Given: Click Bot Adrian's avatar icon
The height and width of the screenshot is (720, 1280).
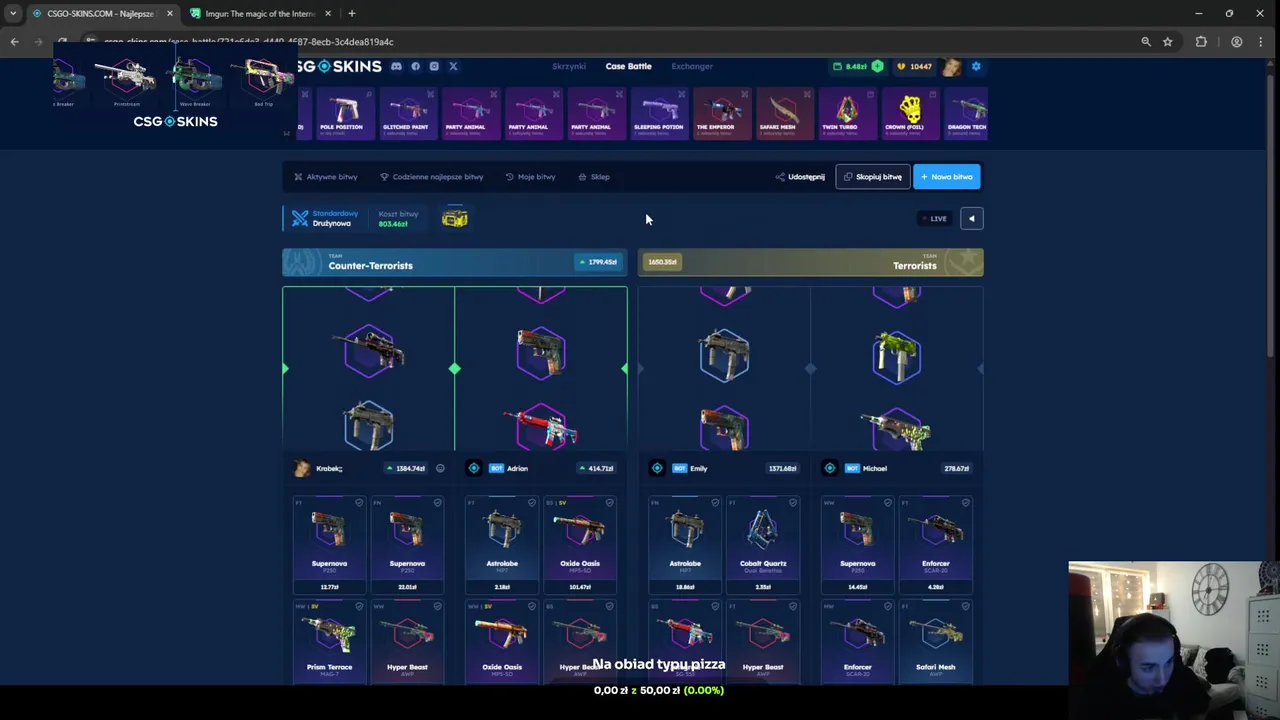Looking at the screenshot, I should 474,468.
